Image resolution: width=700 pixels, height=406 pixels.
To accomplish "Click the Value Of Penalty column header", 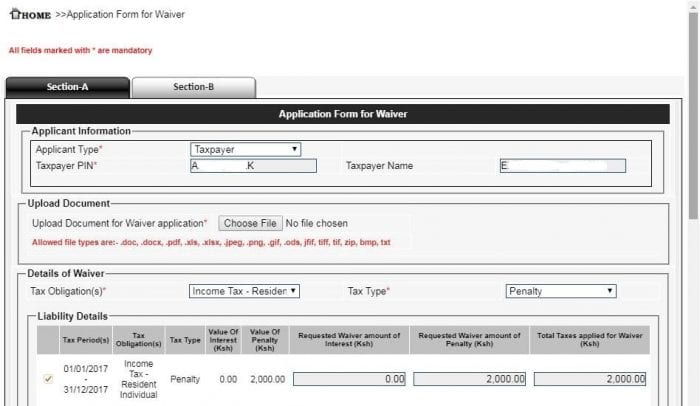I will click(x=265, y=339).
